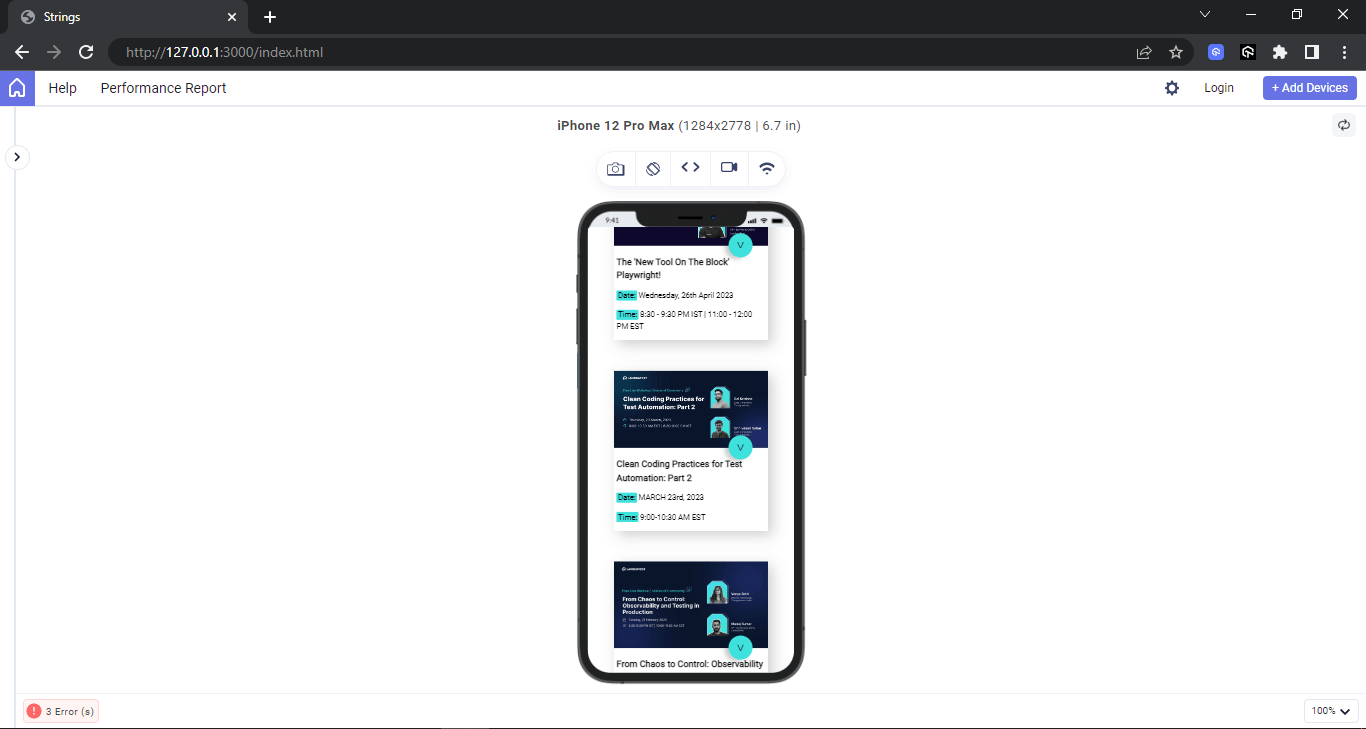Click inside the URL address bar
Image resolution: width=1366 pixels, height=729 pixels.
400,52
